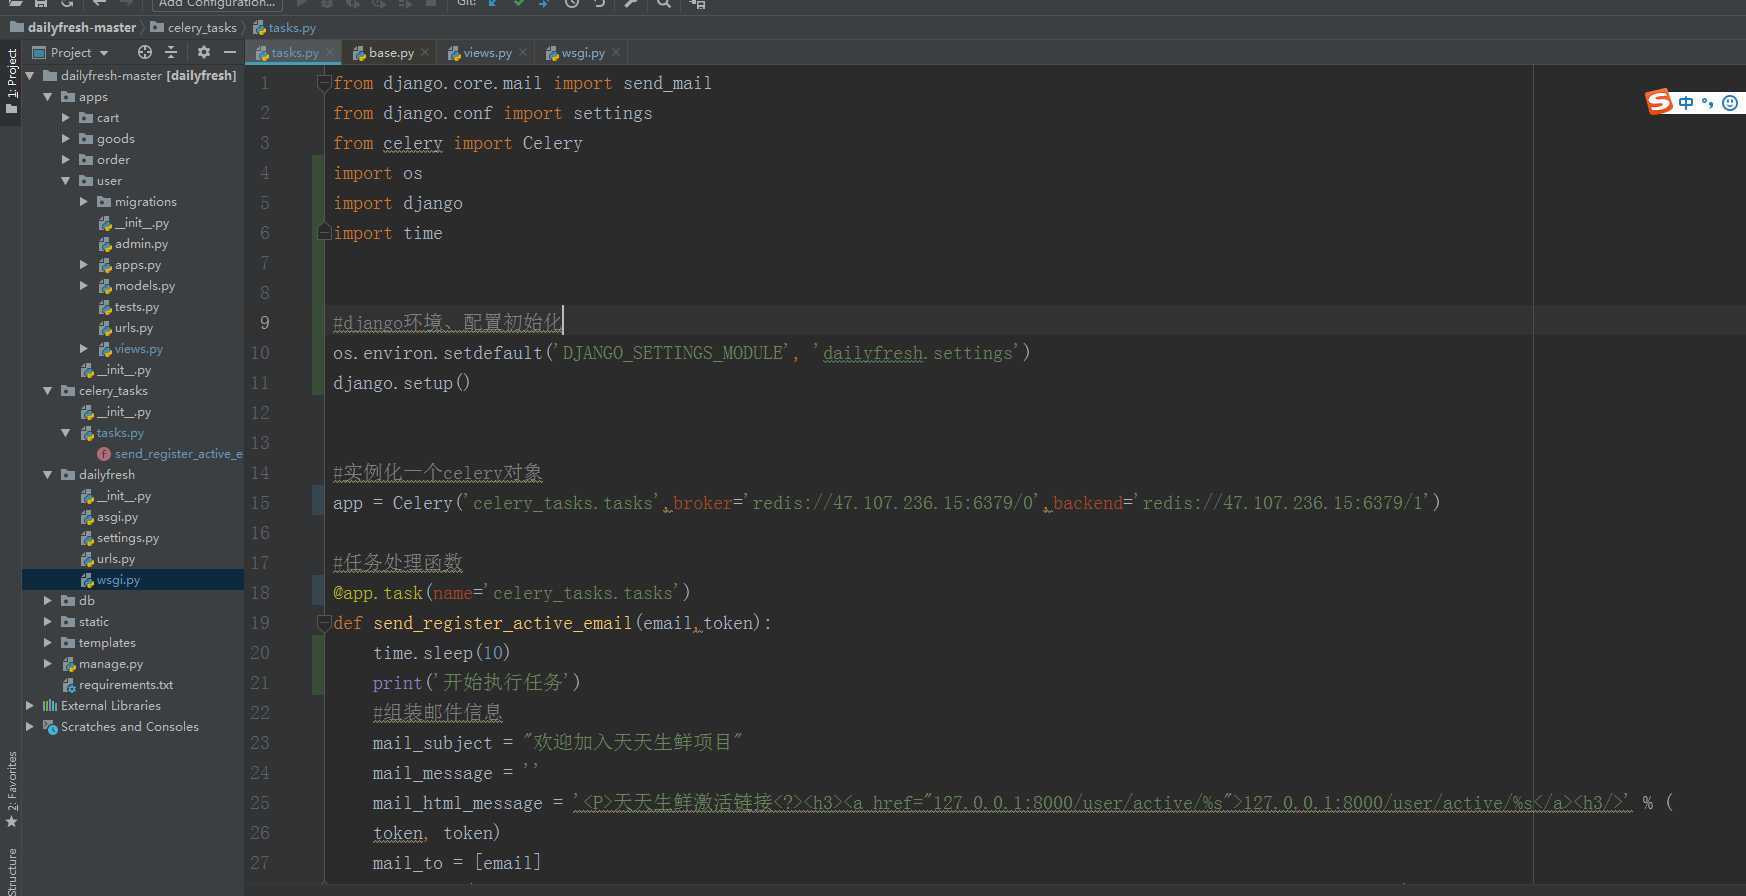Expand the templates folder
This screenshot has width=1746, height=896.
[48, 643]
